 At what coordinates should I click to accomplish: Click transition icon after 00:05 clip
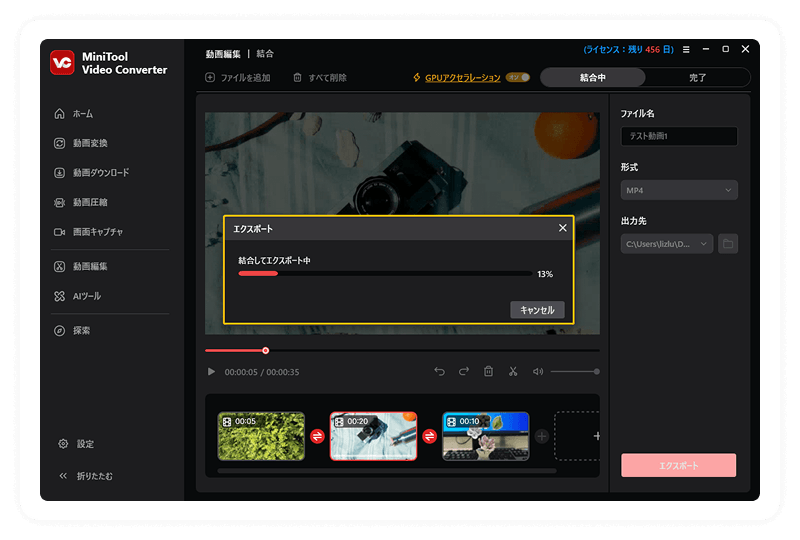317,436
